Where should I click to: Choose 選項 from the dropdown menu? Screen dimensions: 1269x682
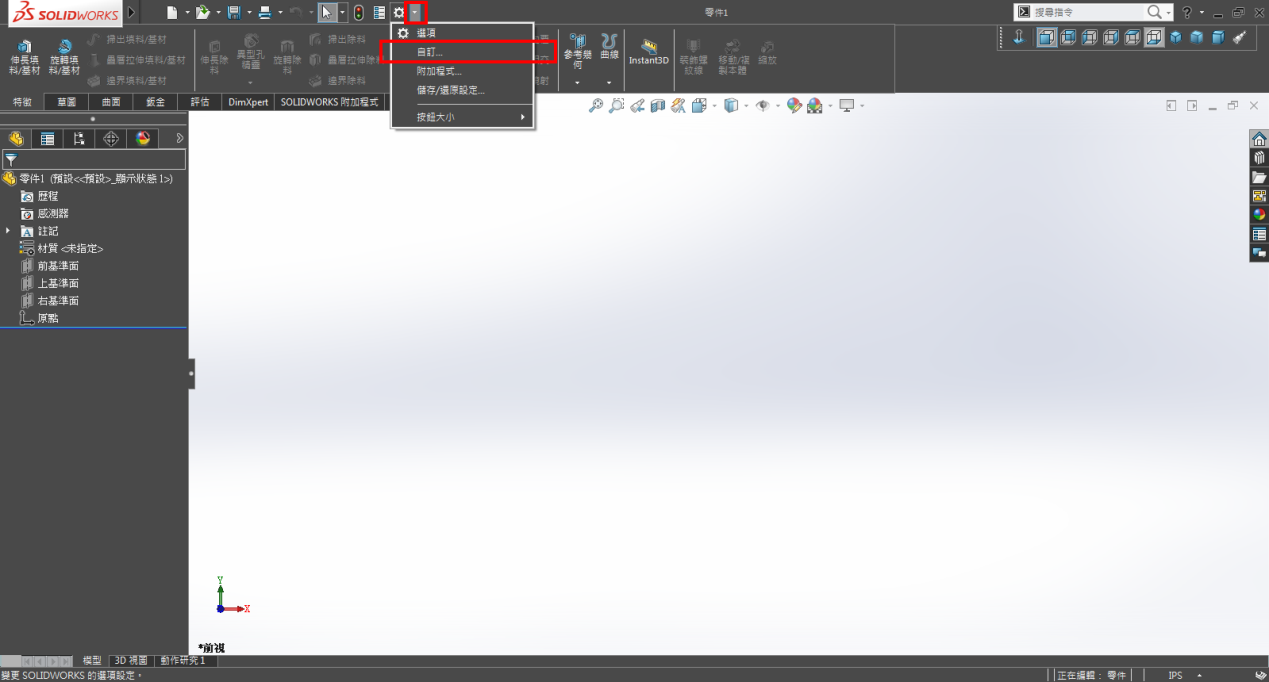(x=462, y=33)
